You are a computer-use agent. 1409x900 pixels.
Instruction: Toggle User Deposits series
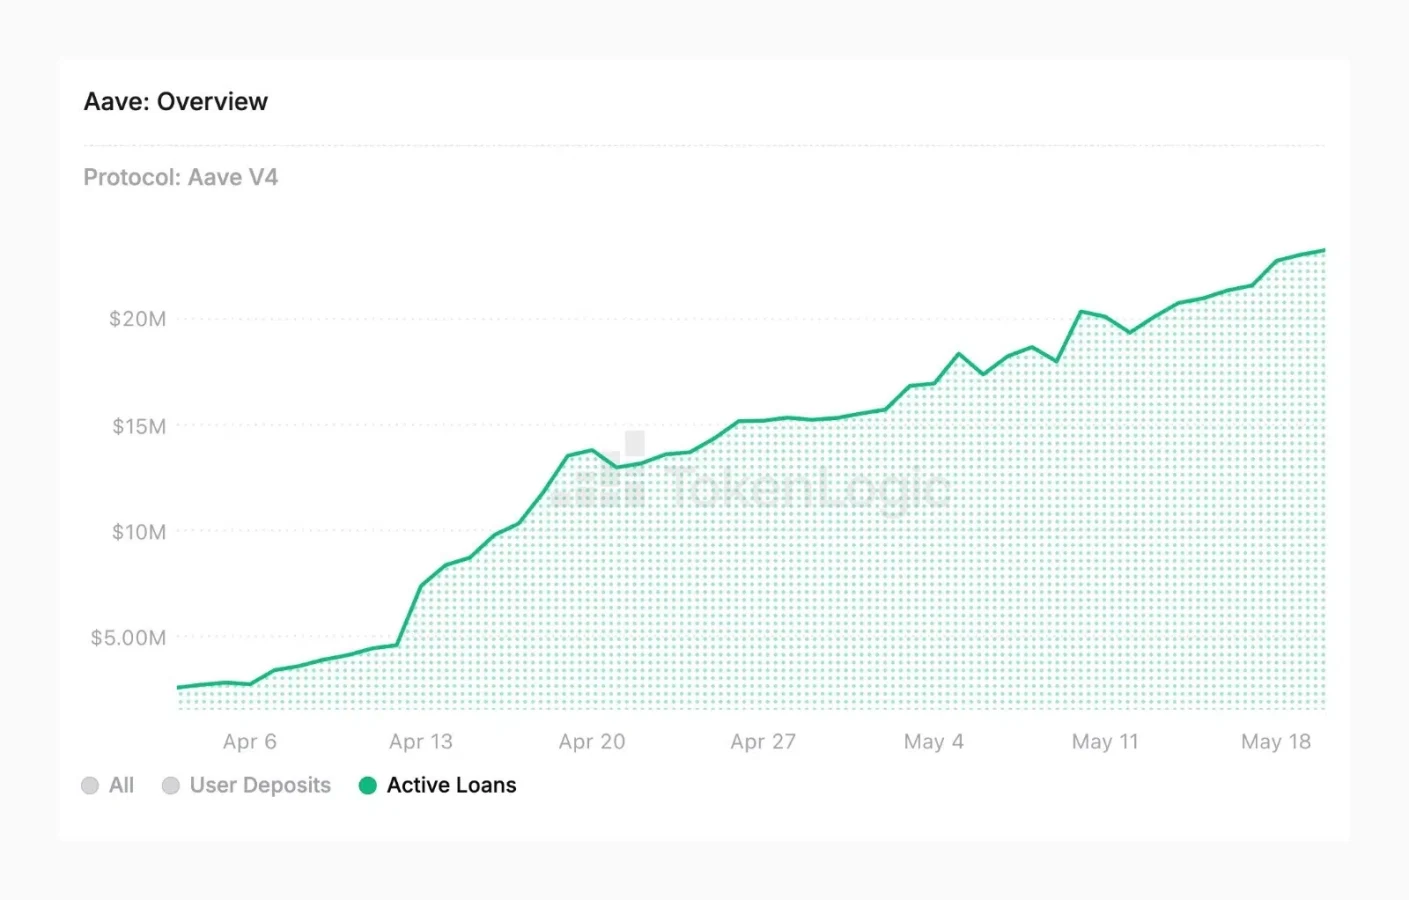tap(246, 785)
